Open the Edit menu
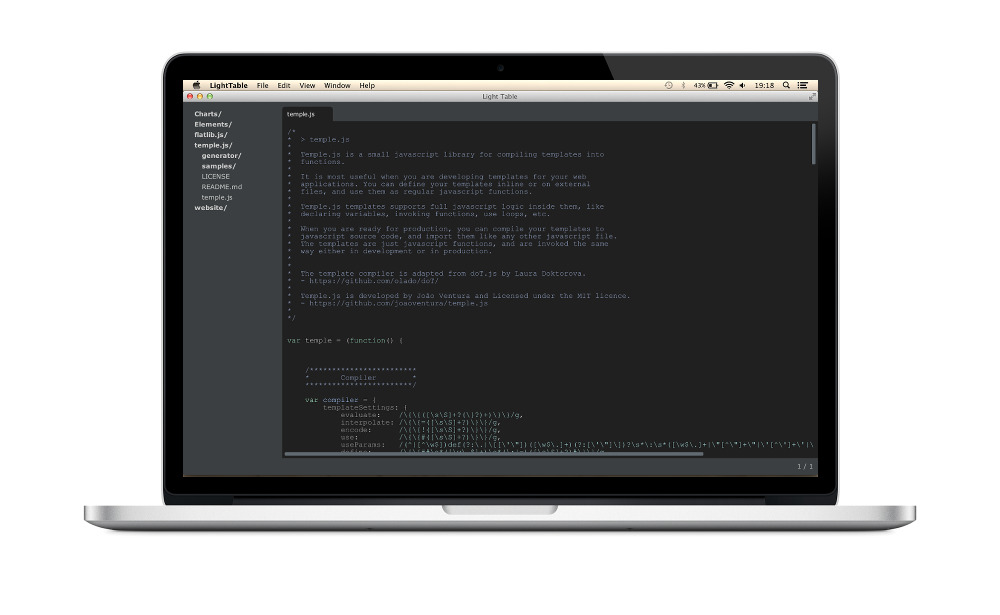Image resolution: width=1000 pixels, height=615 pixels. (x=284, y=85)
